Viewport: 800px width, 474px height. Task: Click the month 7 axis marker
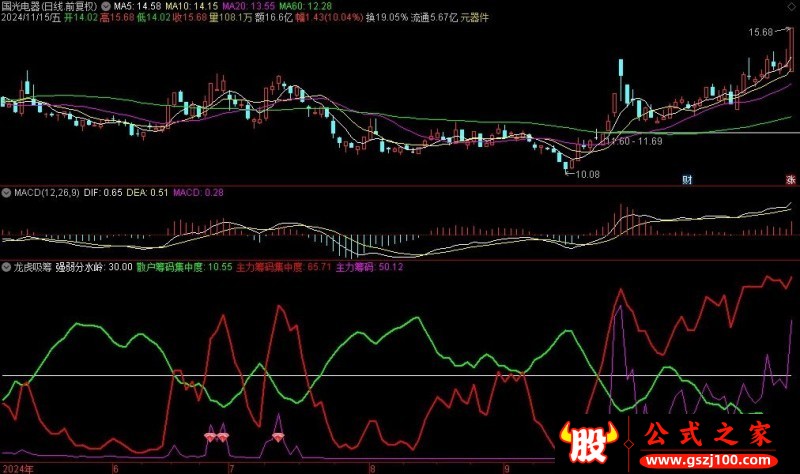click(231, 468)
